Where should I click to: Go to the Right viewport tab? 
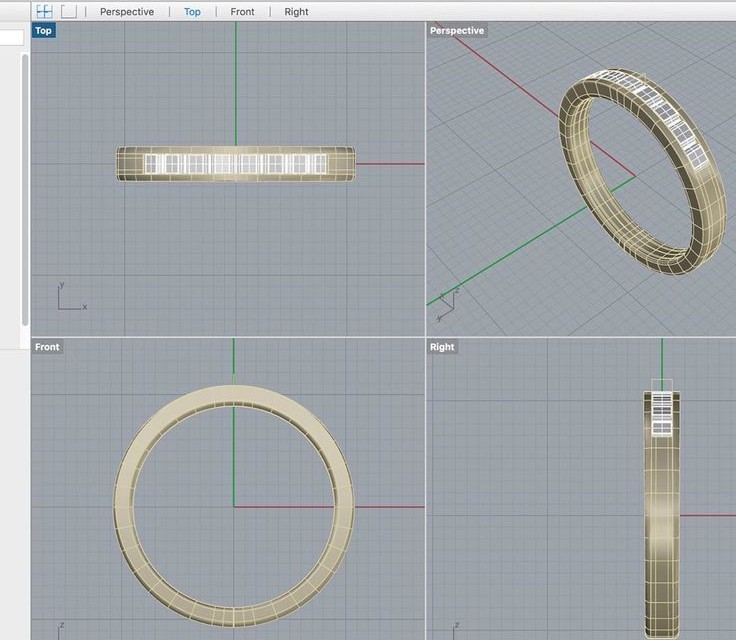coord(296,12)
